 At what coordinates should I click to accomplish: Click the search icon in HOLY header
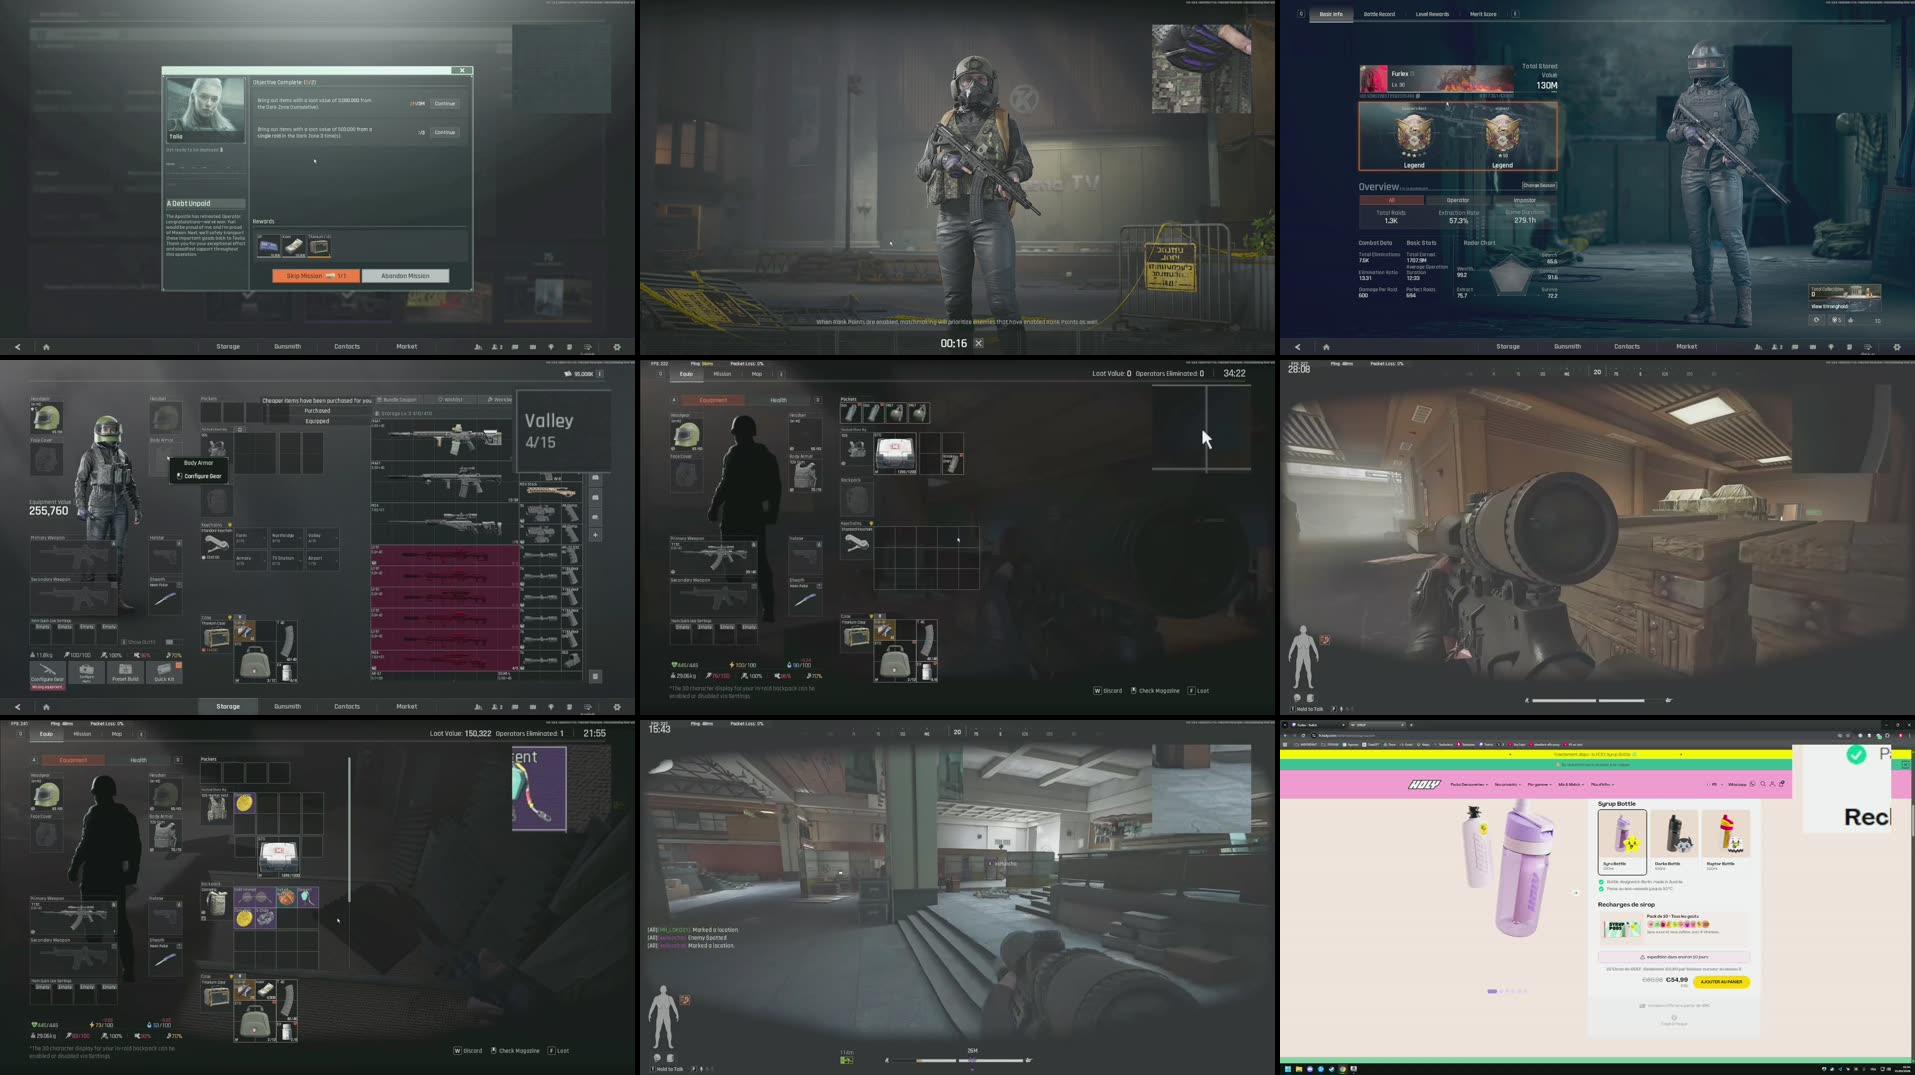pos(1763,785)
